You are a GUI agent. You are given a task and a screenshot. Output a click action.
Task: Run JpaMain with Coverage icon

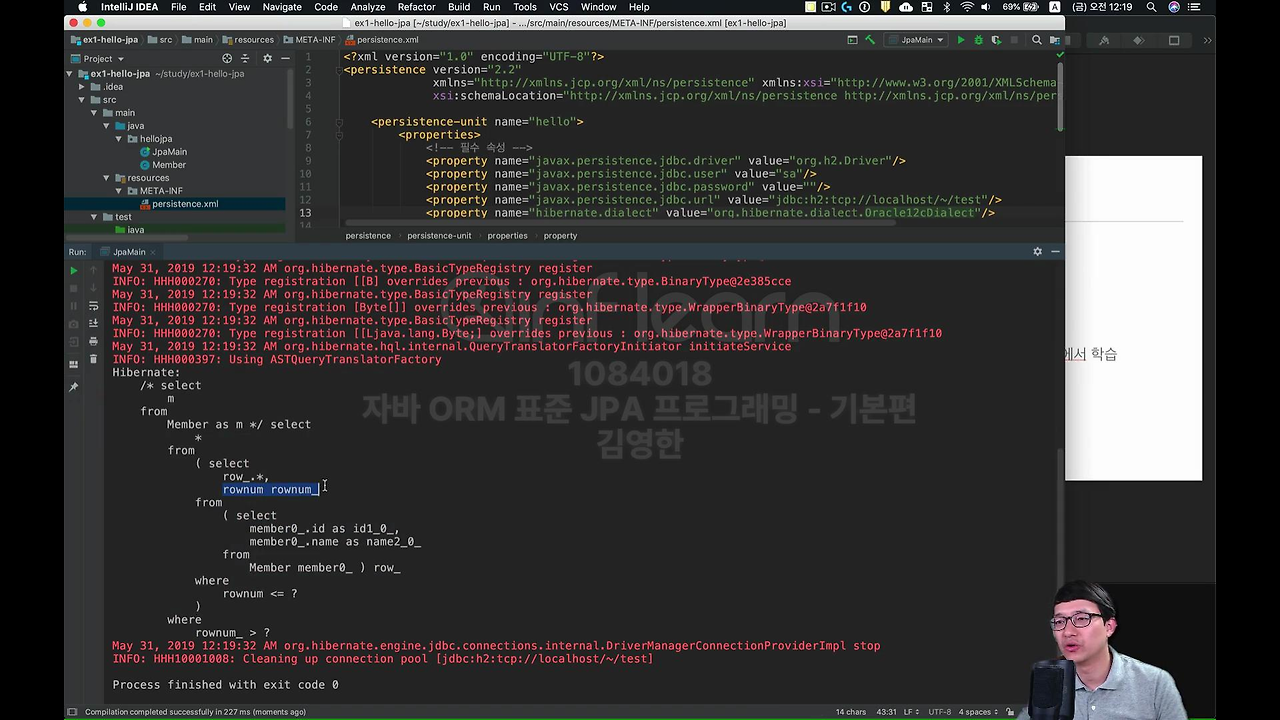[x=996, y=40]
